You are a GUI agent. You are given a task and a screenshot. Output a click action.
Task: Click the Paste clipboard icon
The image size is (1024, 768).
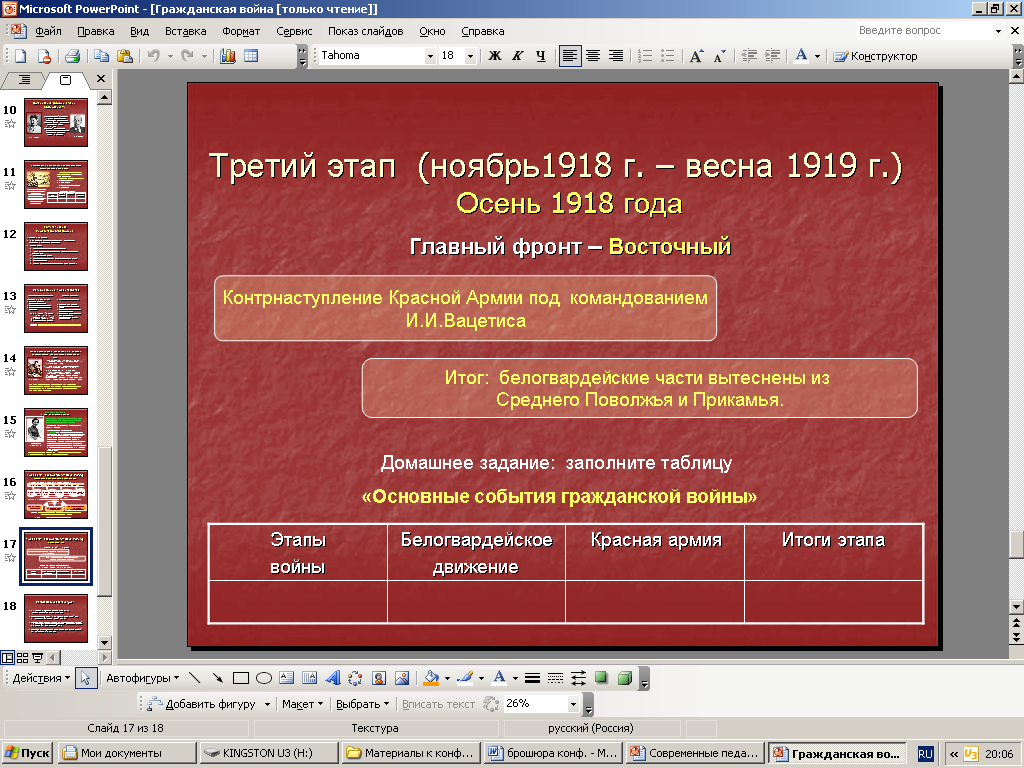125,56
